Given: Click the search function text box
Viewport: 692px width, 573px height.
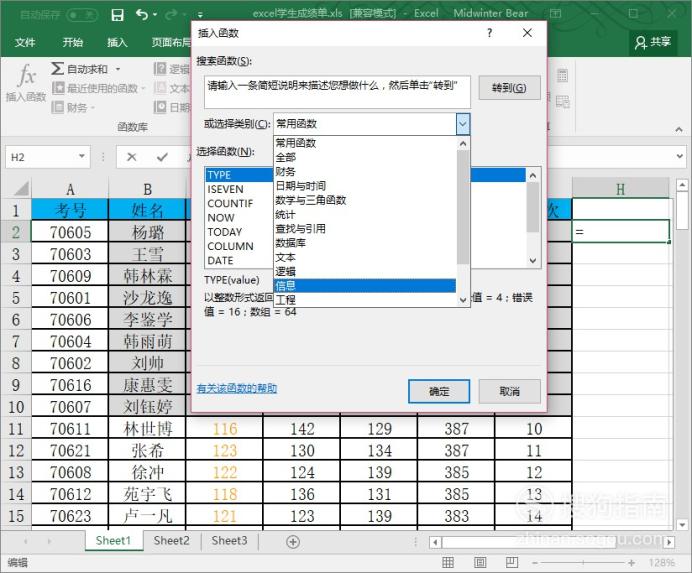Looking at the screenshot, I should point(338,92).
